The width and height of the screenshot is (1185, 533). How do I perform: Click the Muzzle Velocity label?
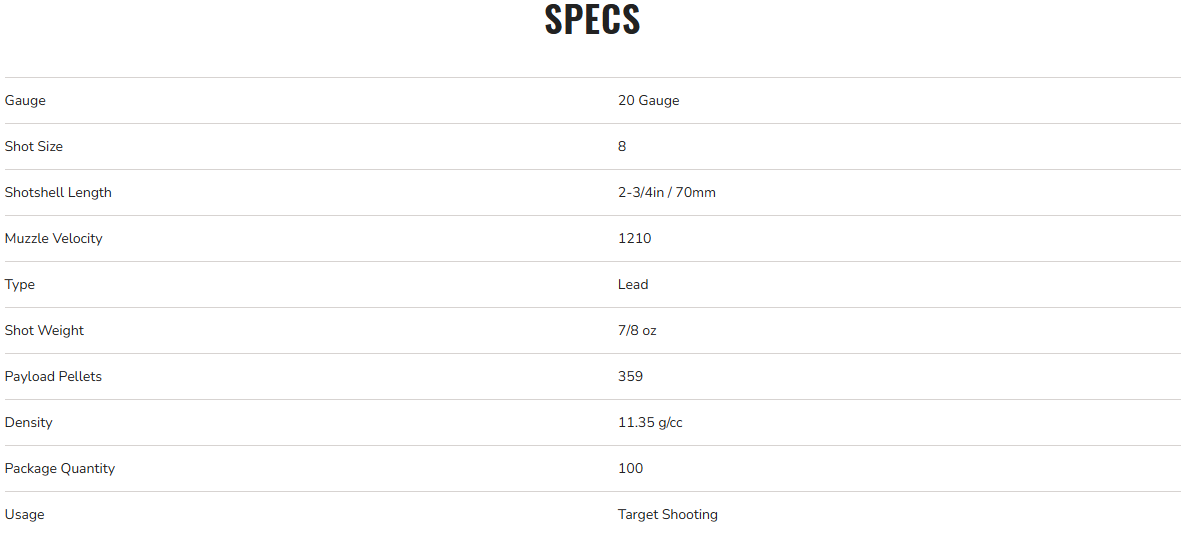[x=53, y=238]
